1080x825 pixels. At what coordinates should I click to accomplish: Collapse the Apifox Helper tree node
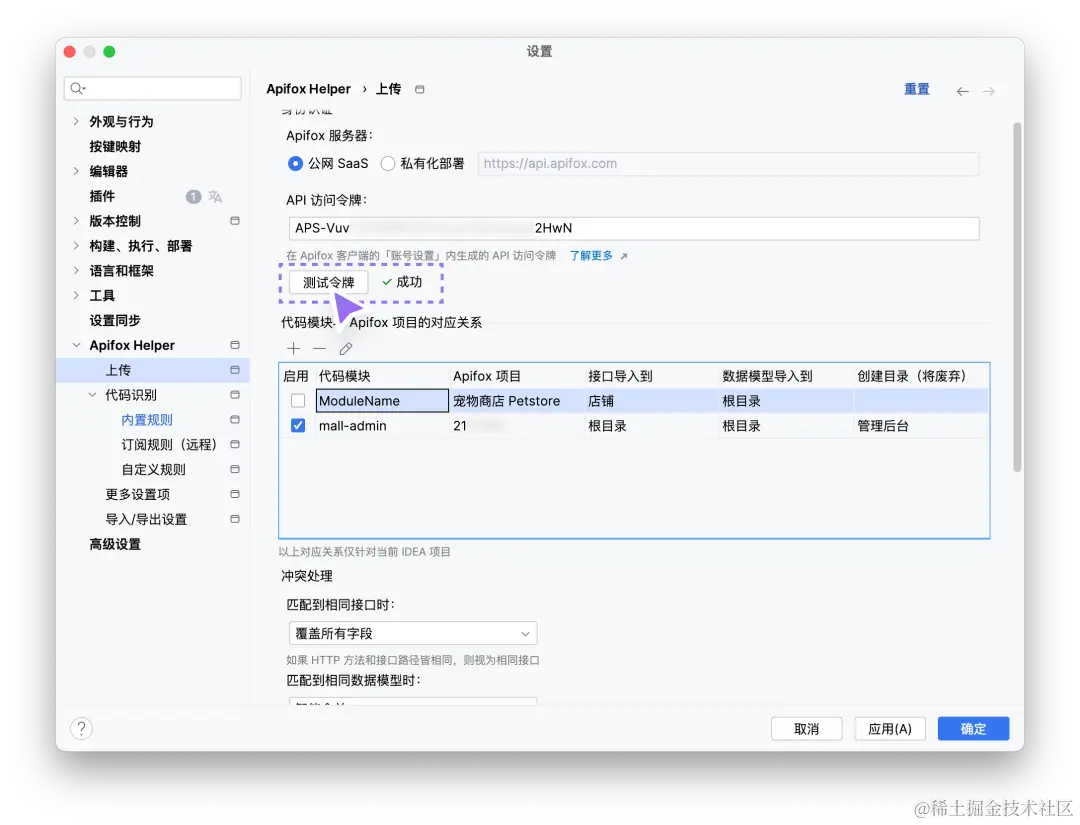pos(76,345)
